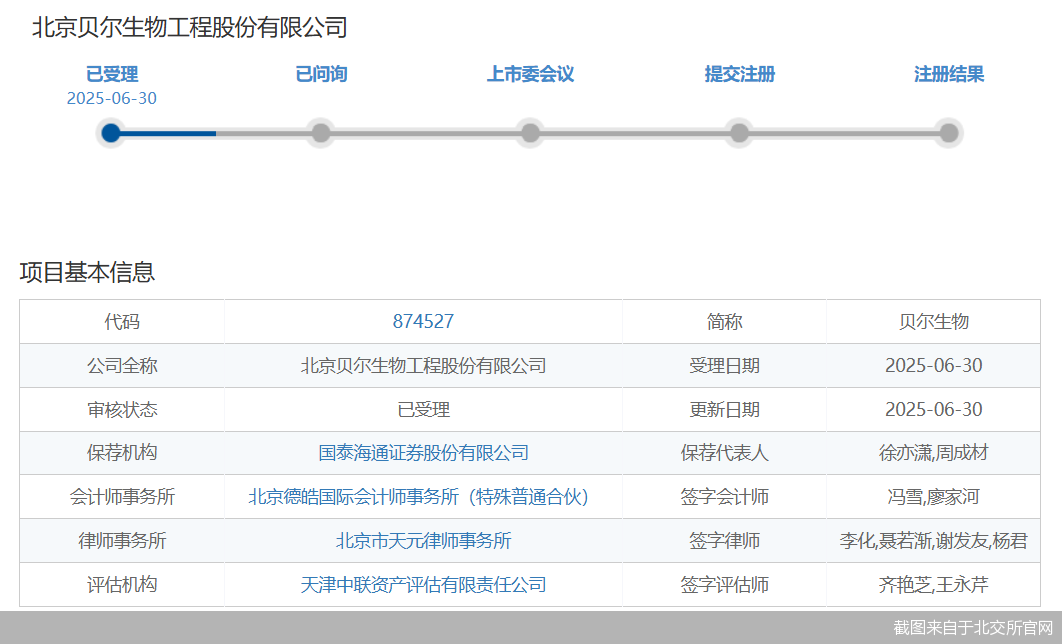
Task: Select the 已问询 stage label
Action: coord(321,74)
